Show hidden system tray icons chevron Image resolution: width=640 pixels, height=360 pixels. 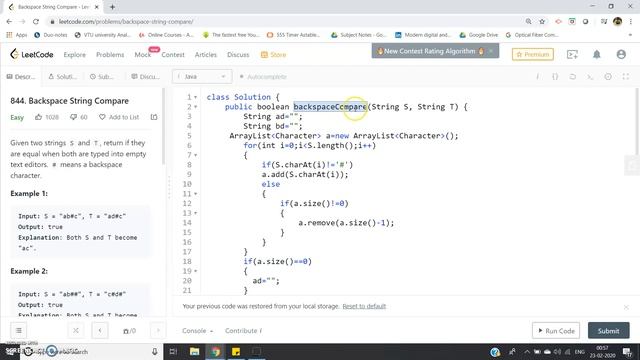click(x=527, y=351)
